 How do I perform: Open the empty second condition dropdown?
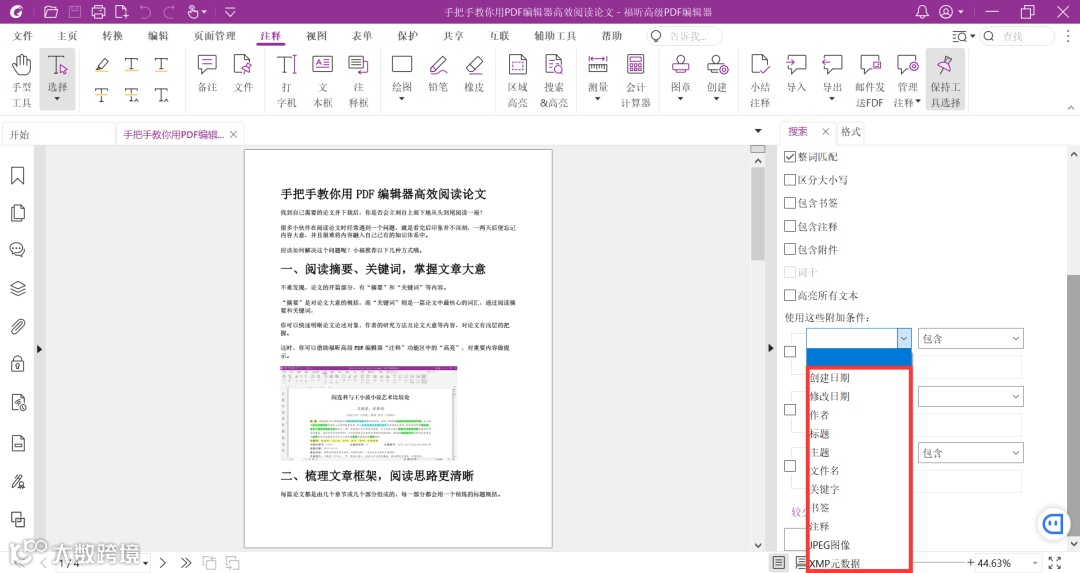(x=970, y=396)
